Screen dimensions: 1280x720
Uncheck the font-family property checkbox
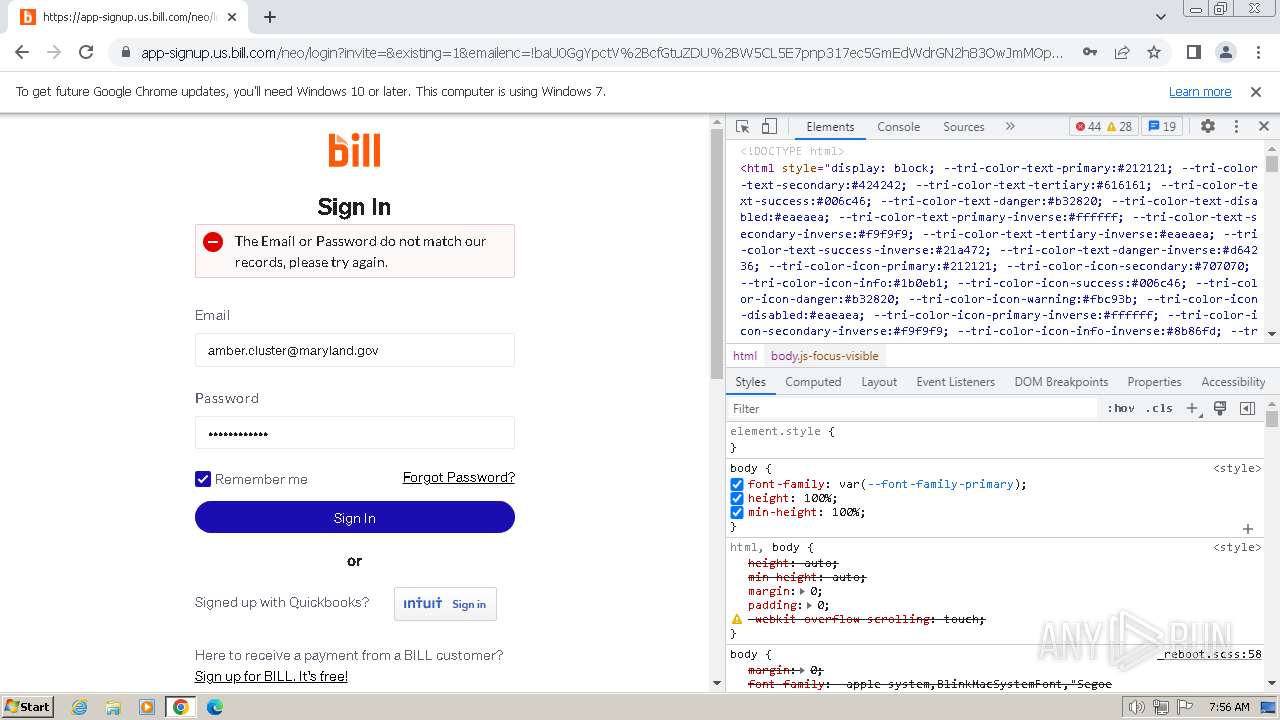(737, 484)
